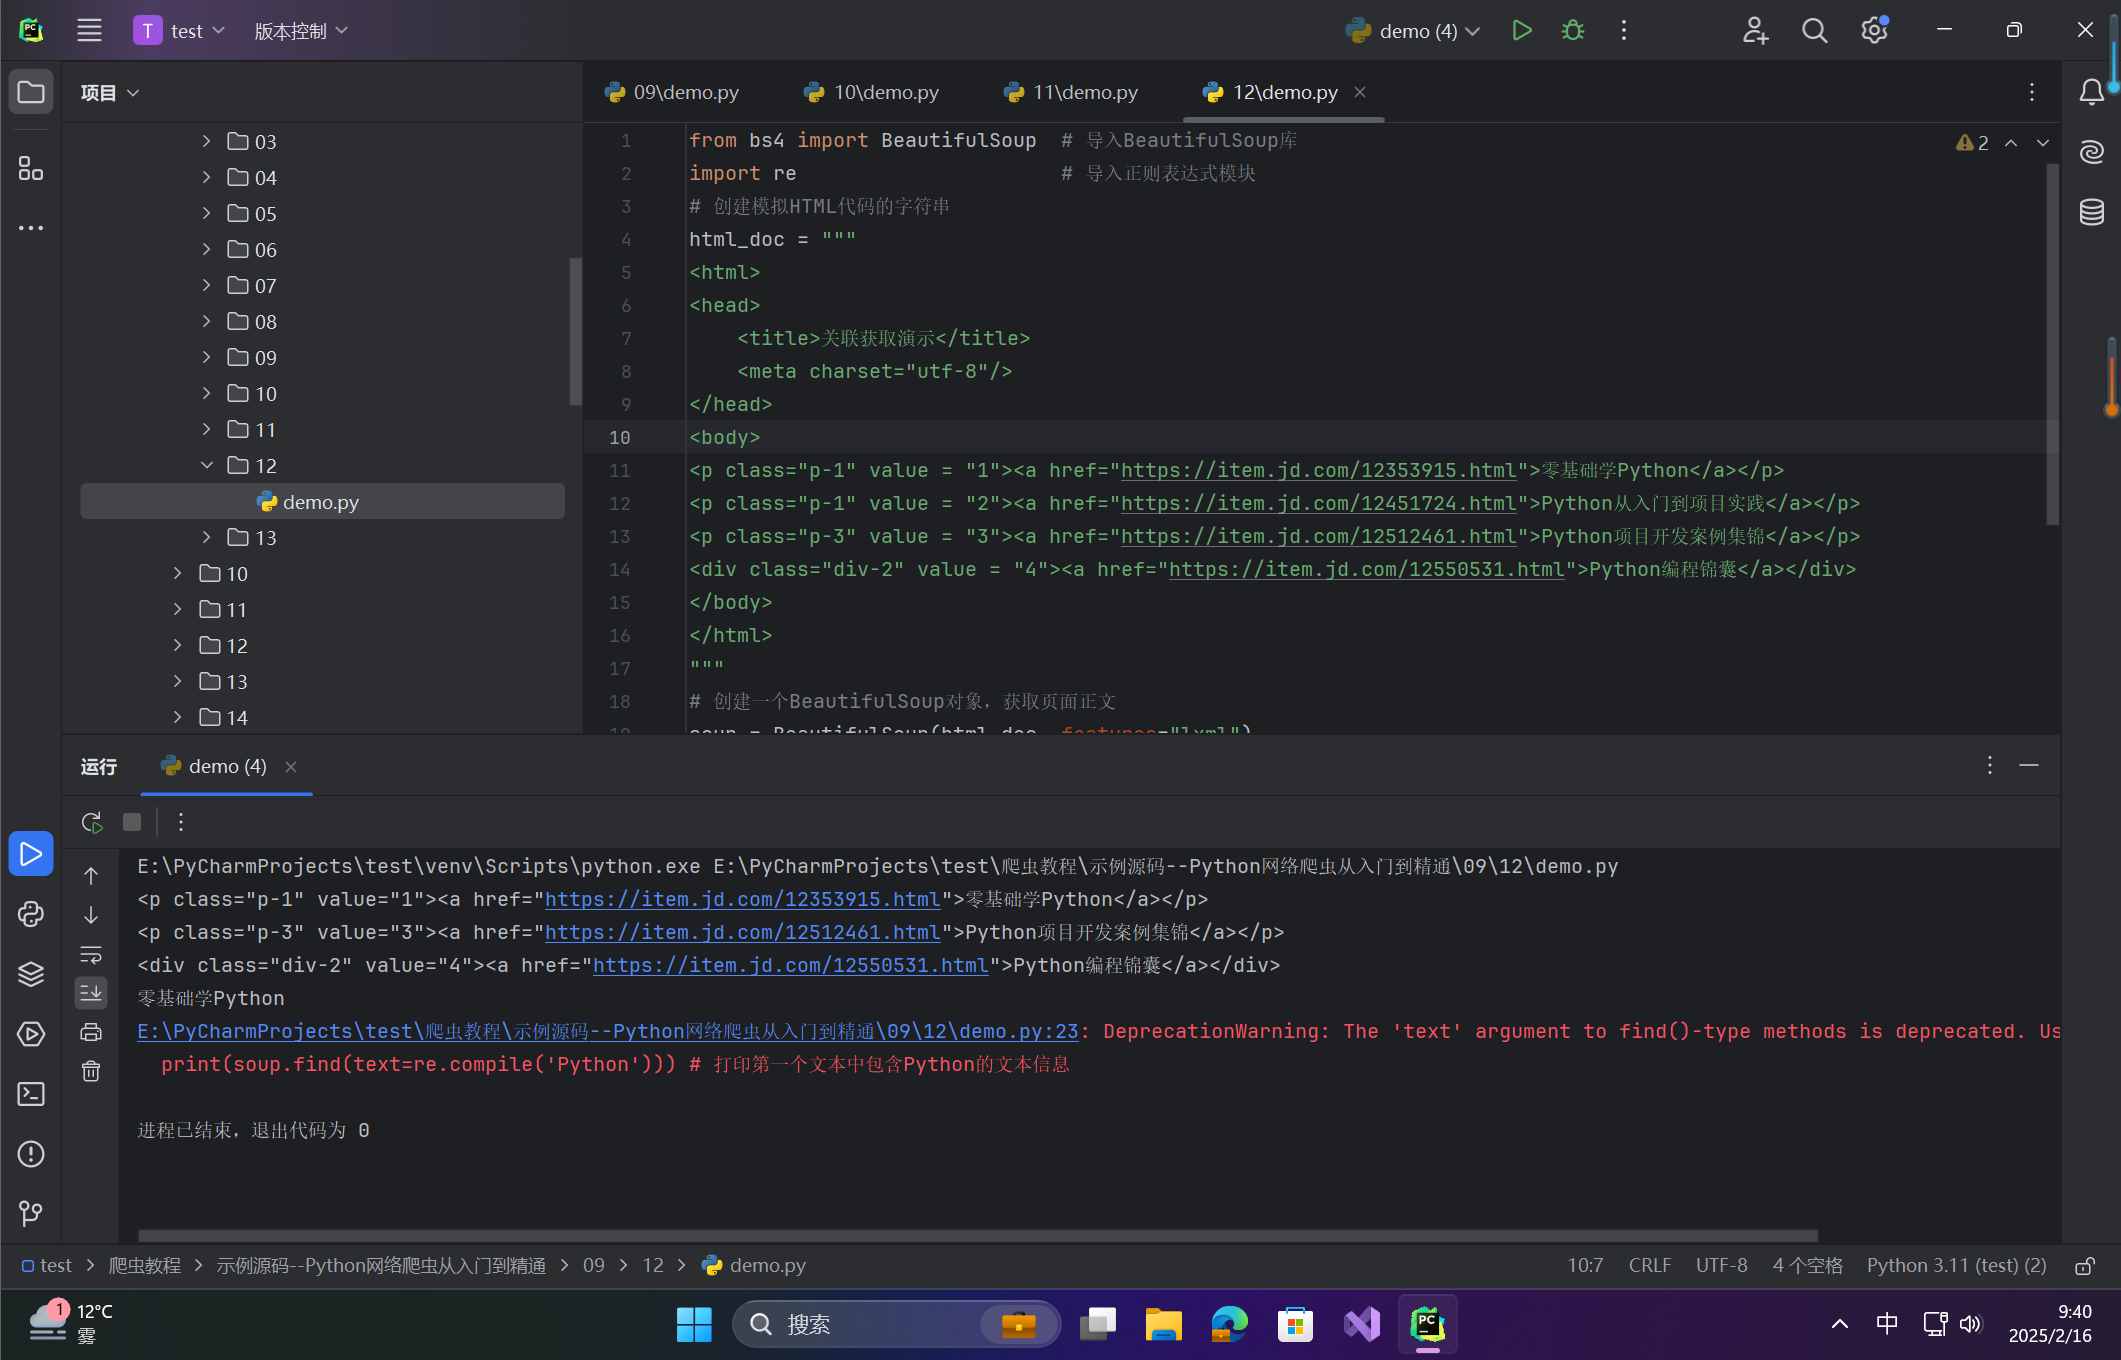Open the Database tool window
The height and width of the screenshot is (1360, 2121).
(2091, 212)
